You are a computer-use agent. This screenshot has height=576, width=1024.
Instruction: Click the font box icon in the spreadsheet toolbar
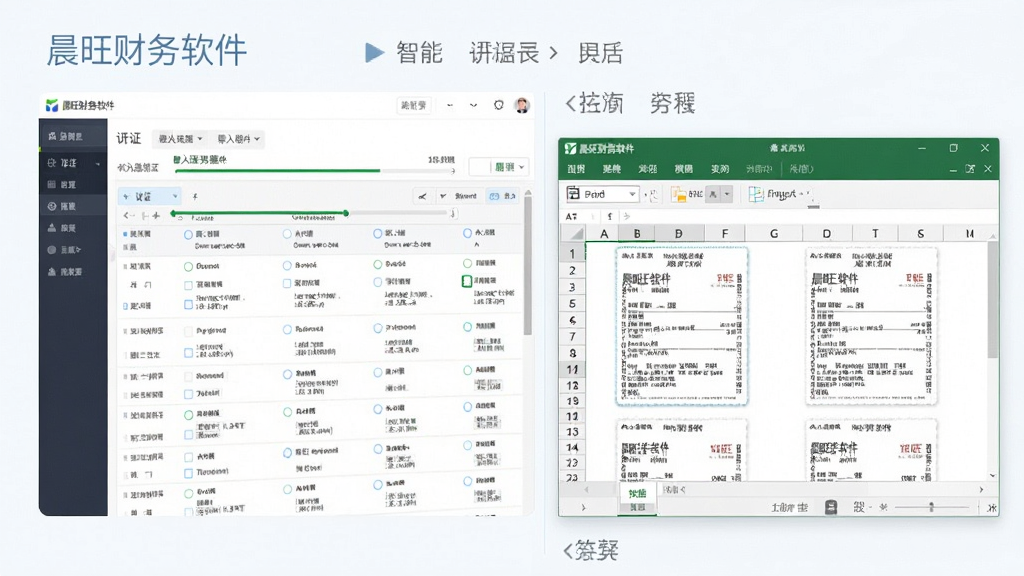coord(573,193)
